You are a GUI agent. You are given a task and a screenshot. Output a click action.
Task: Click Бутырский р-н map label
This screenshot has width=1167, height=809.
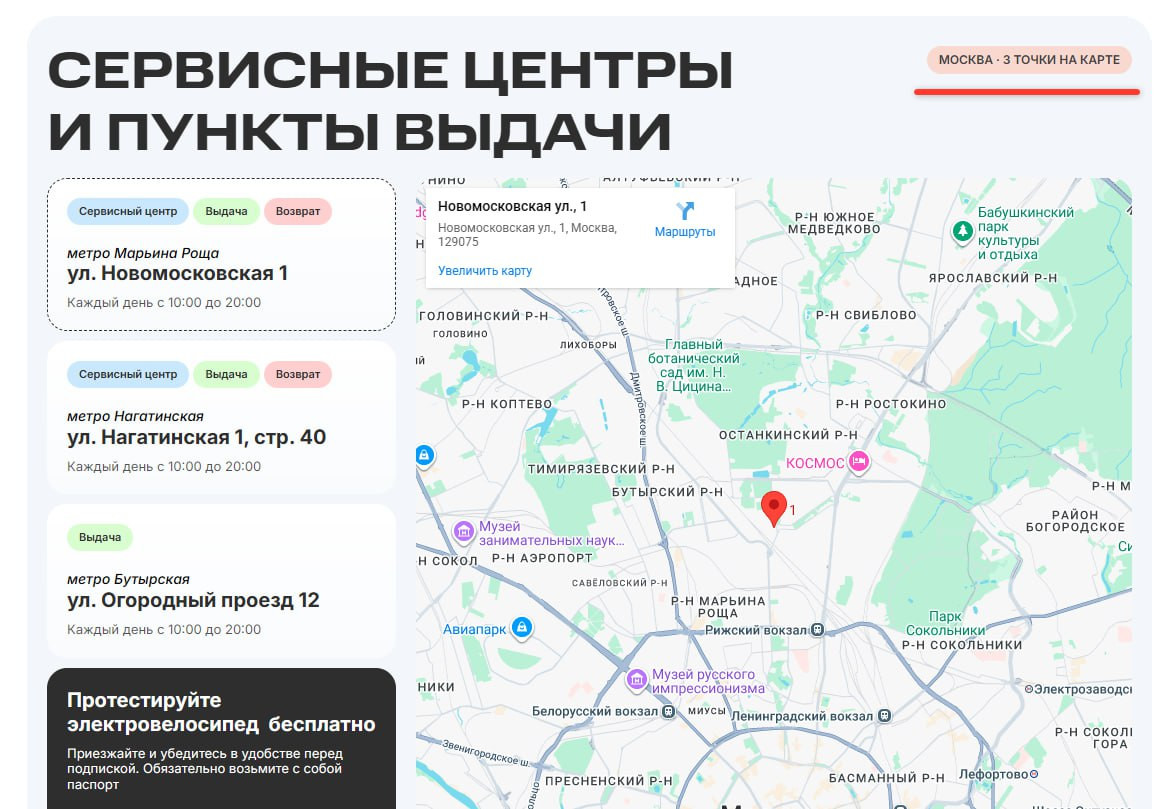(x=668, y=492)
